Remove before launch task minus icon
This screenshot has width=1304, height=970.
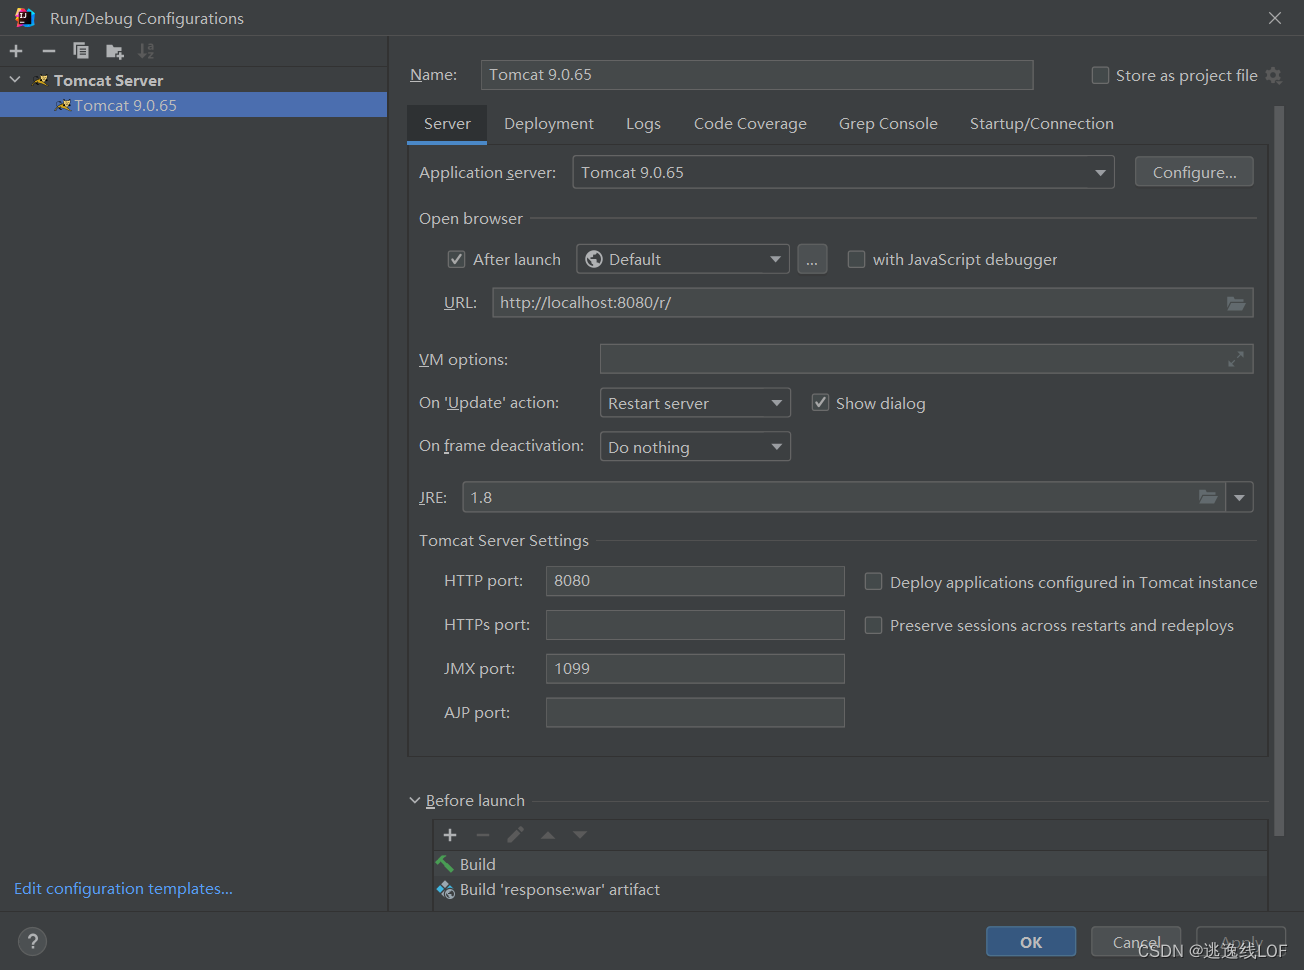tap(483, 835)
